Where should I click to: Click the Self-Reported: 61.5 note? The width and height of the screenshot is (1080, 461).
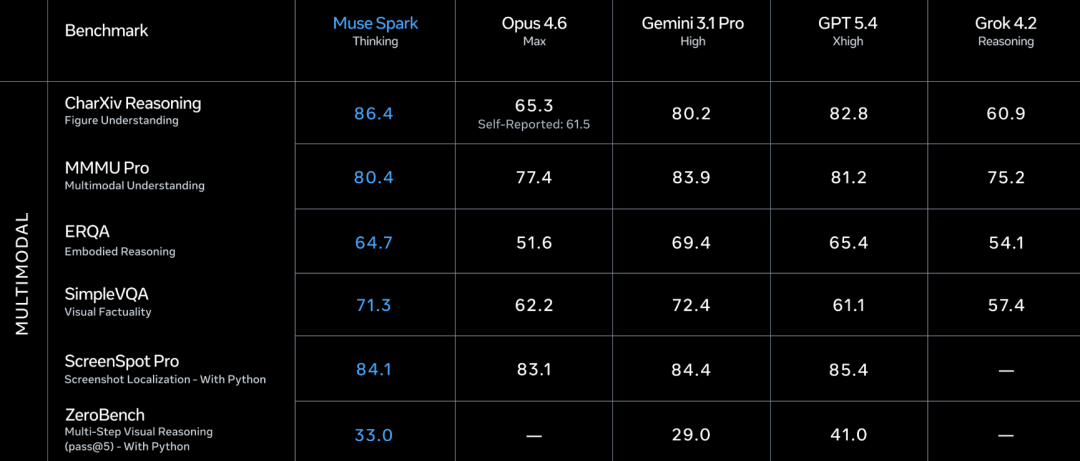point(534,126)
